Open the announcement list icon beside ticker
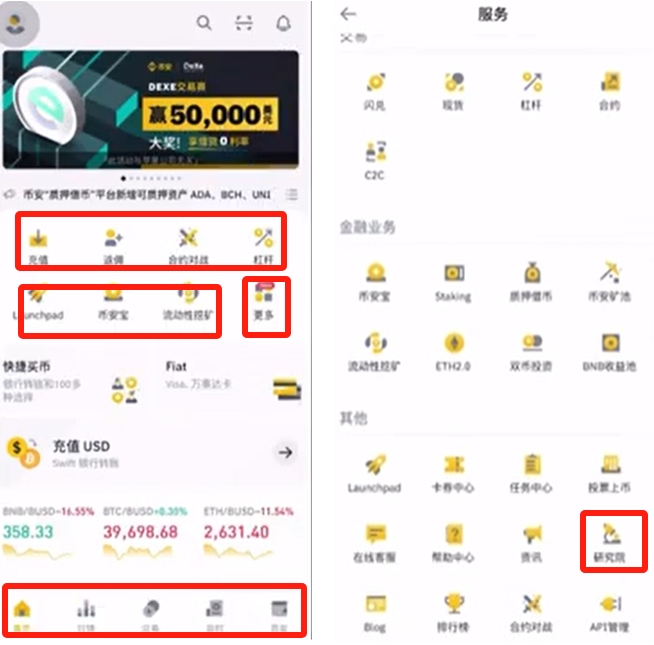The width and height of the screenshot is (654, 645). [x=292, y=194]
